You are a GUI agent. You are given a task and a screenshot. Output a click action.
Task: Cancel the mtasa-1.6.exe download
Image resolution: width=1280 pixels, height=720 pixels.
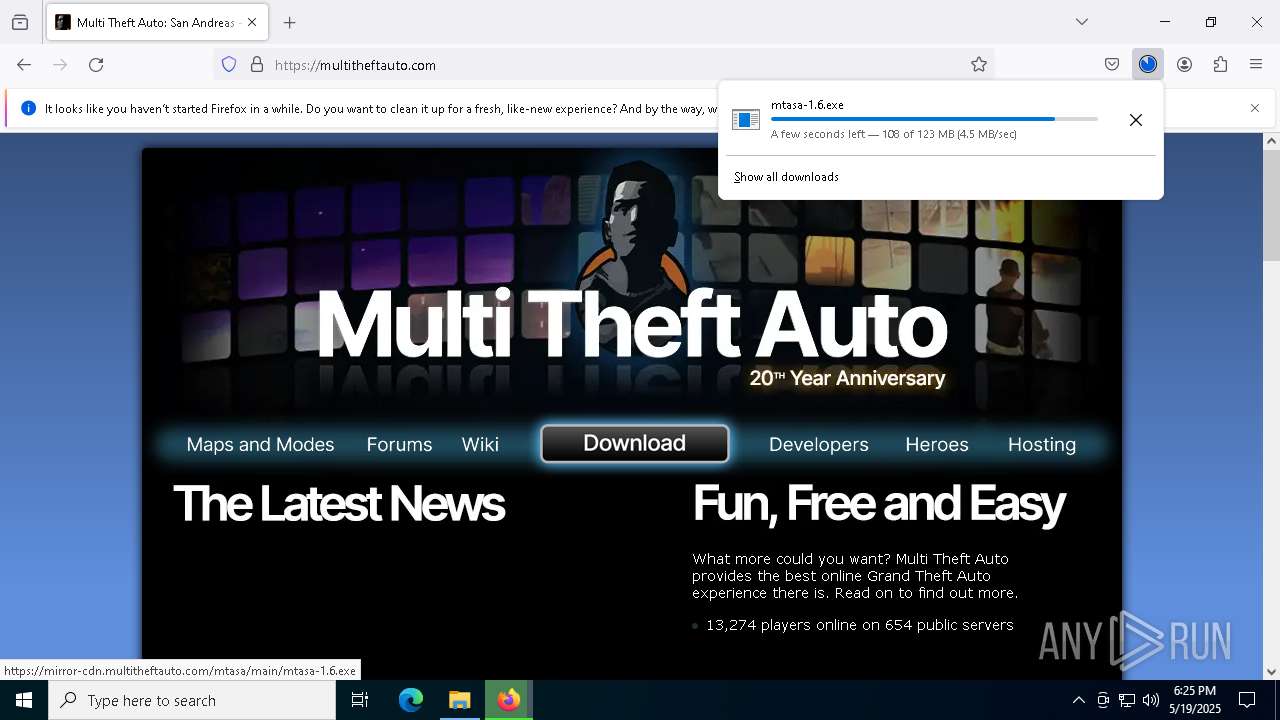[1136, 120]
